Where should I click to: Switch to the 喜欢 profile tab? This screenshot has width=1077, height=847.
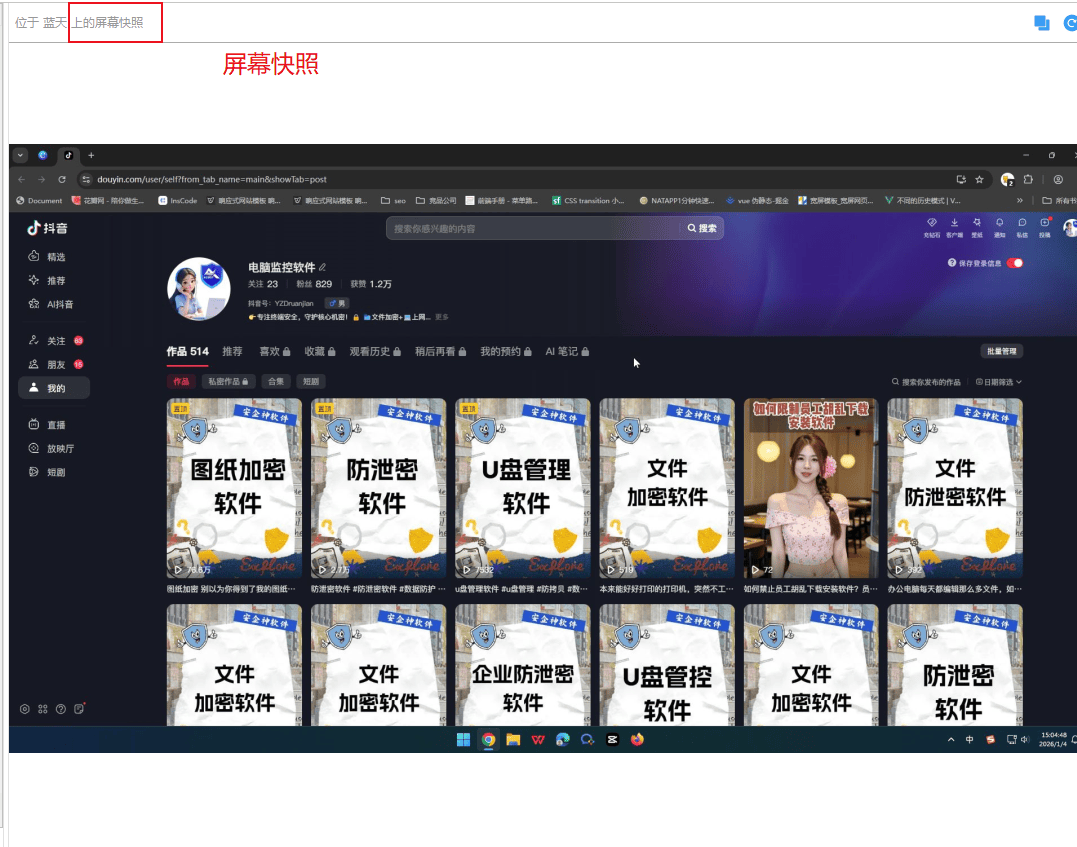[x=269, y=352]
